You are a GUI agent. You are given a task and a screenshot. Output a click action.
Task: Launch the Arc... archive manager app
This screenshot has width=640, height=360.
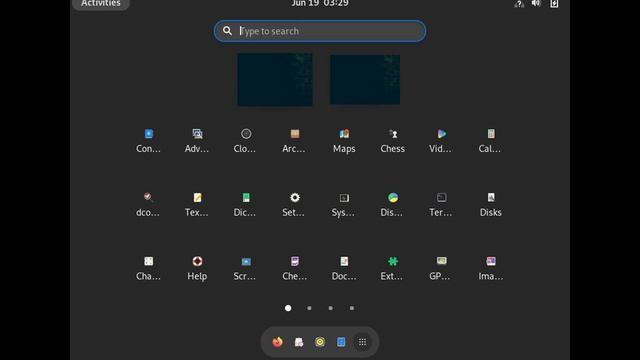[x=295, y=140]
